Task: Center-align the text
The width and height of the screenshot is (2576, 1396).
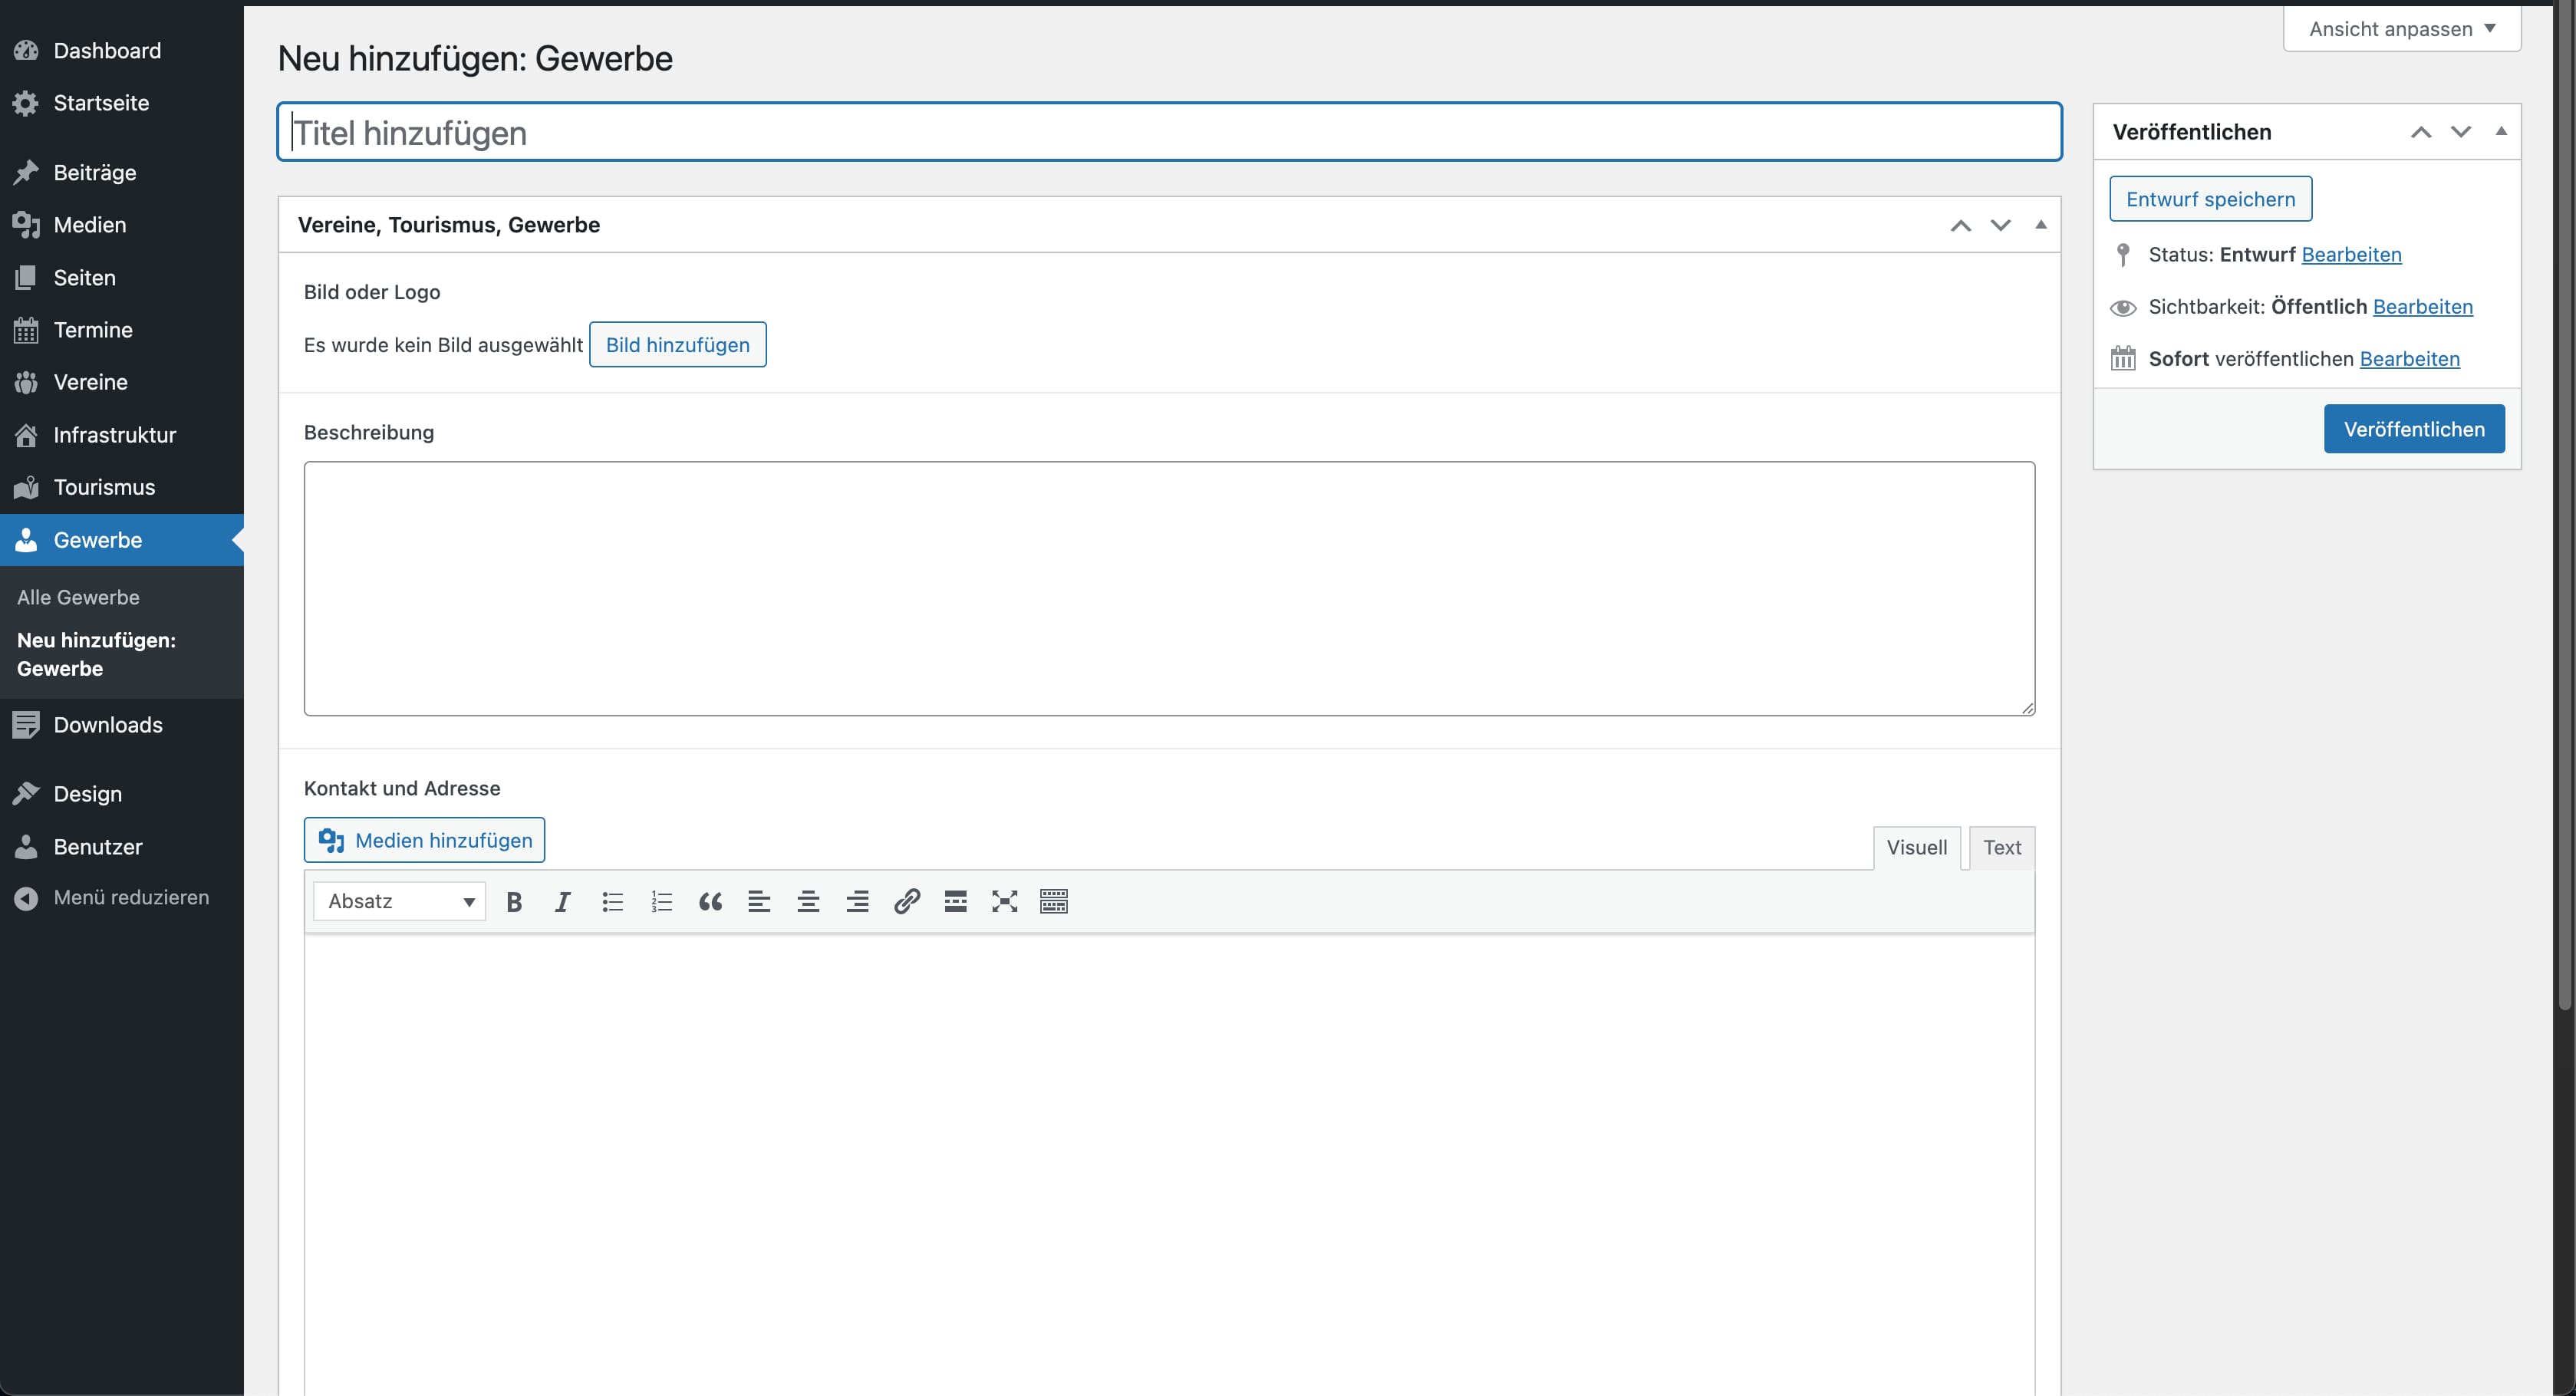Action: (808, 902)
